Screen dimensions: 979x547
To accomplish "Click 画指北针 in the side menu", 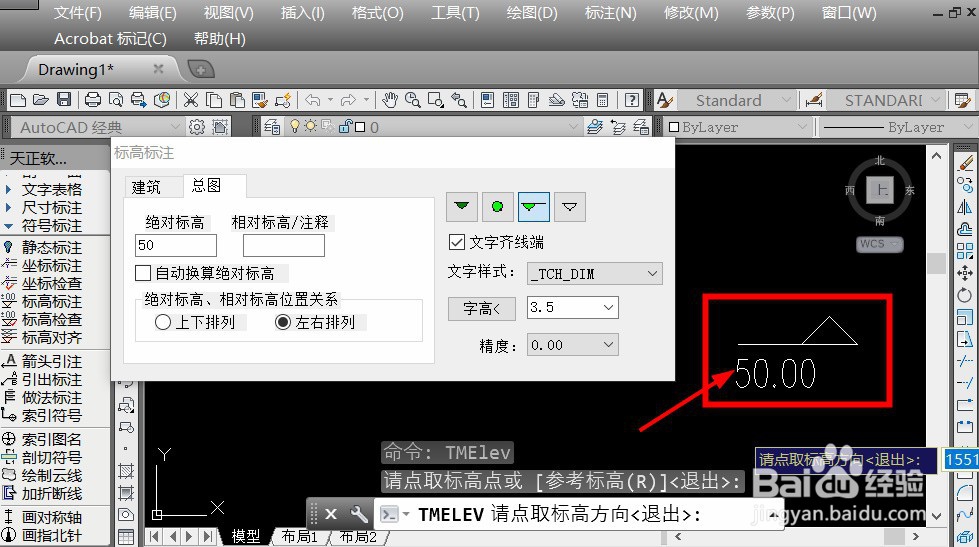I will click(x=52, y=535).
